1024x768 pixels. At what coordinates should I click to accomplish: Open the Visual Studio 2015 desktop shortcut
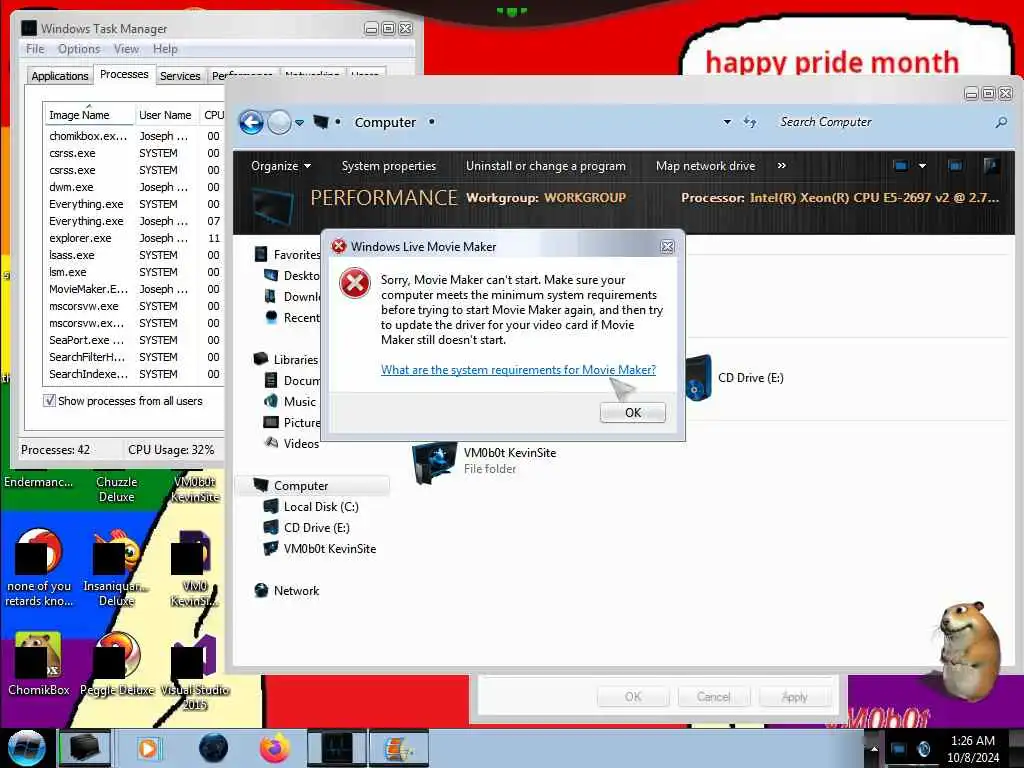click(195, 671)
